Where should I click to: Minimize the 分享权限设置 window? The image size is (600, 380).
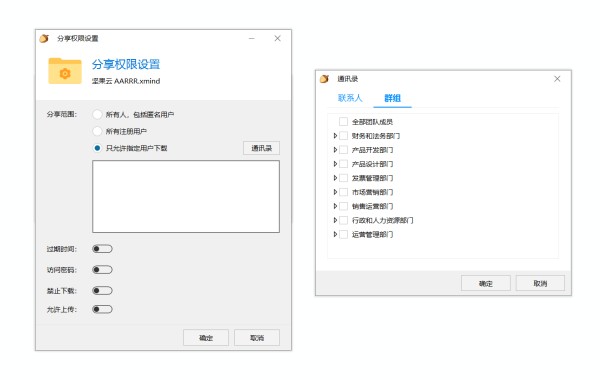251,38
